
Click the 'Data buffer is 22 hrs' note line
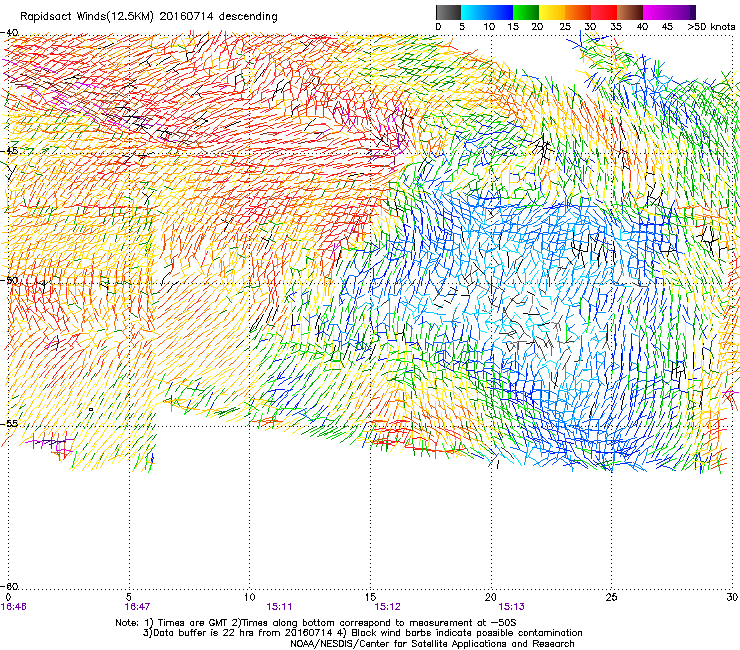362,633
